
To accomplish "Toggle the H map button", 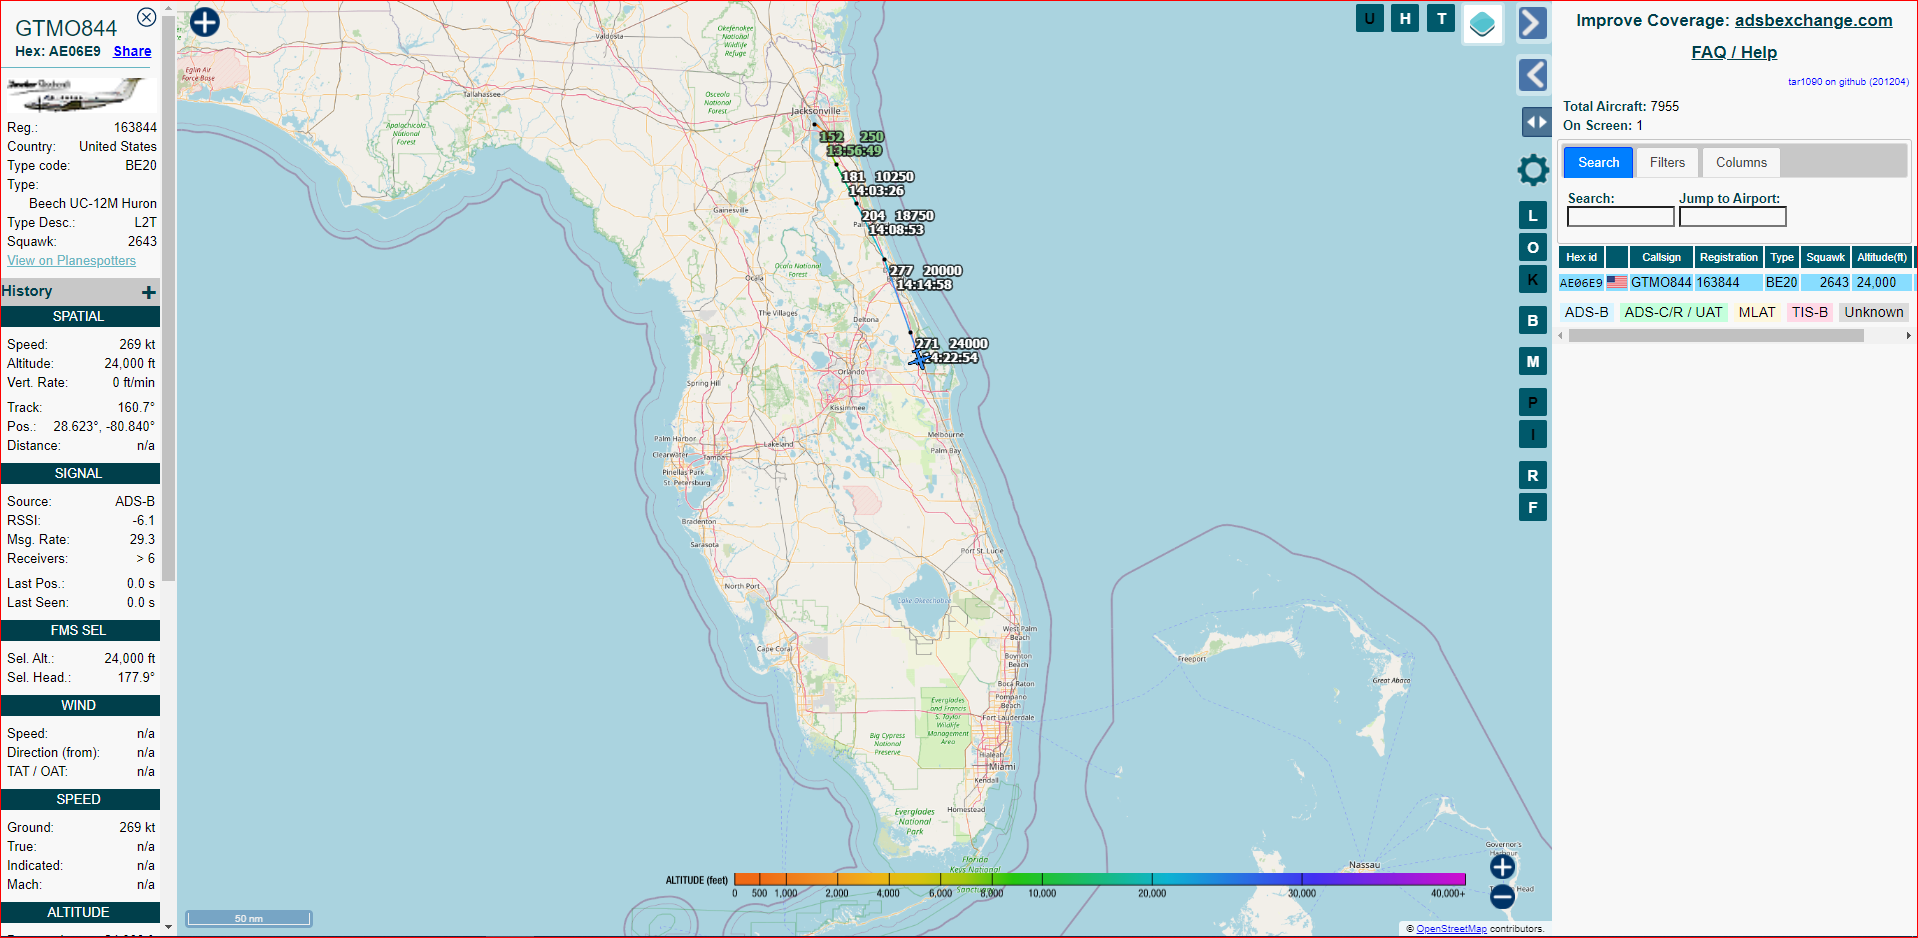I will point(1405,18).
